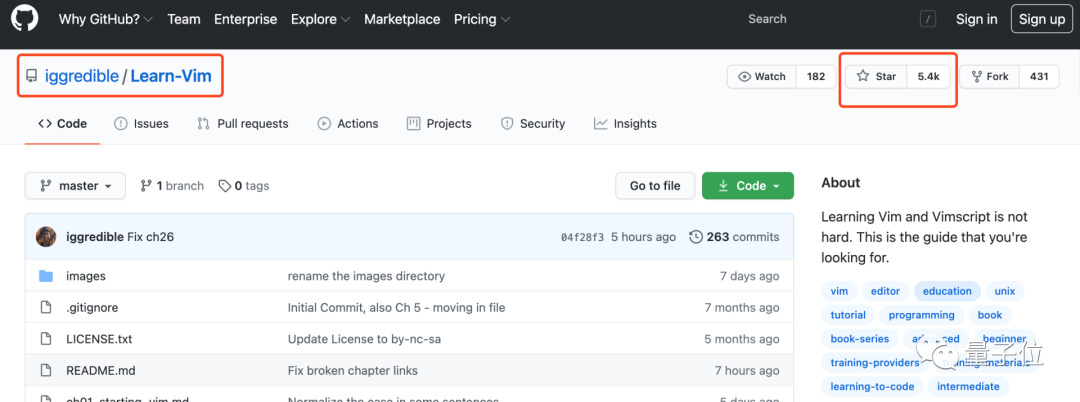The height and width of the screenshot is (402, 1080).
Task: Click the Go to file button
Action: [x=655, y=186]
